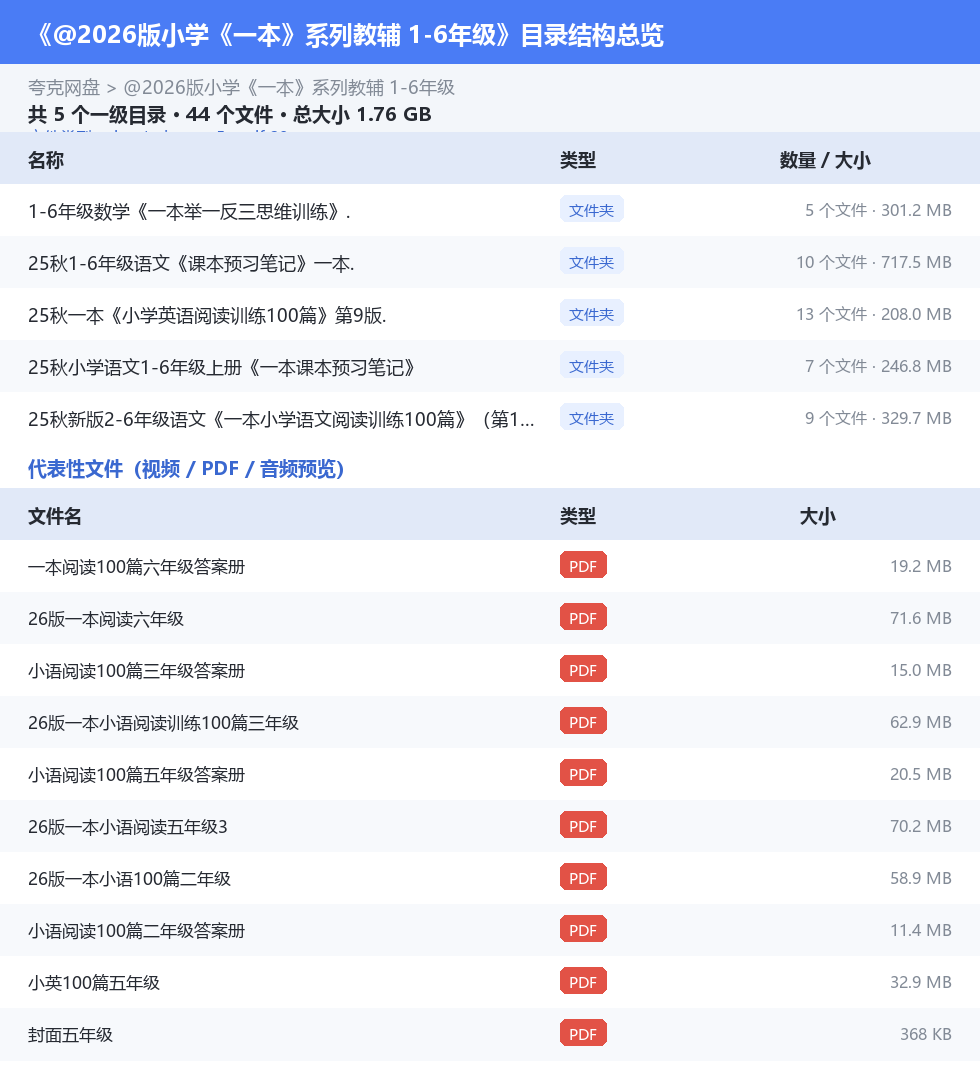Click 文件夹 badge in 一本举一反三思维训练 row
The image size is (980, 1092).
[591, 210]
